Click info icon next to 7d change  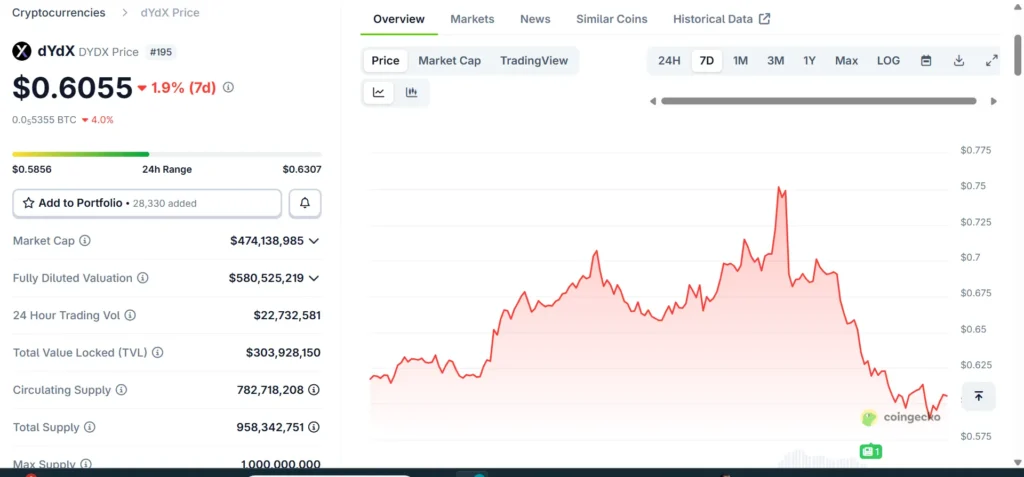click(229, 87)
